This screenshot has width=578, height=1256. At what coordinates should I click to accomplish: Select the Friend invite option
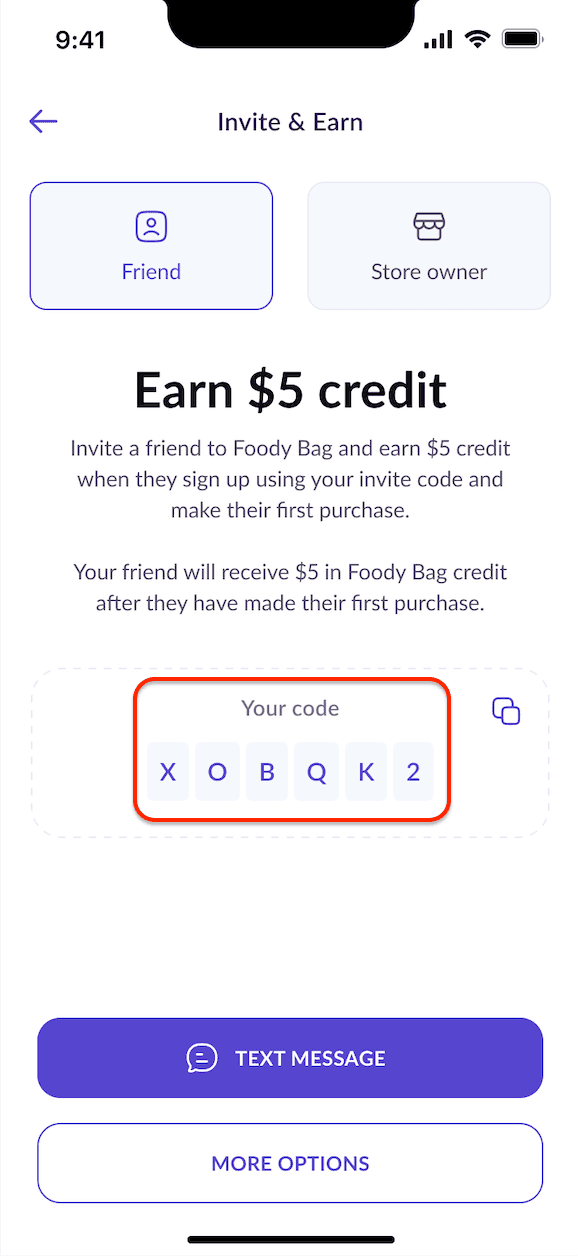pos(151,245)
